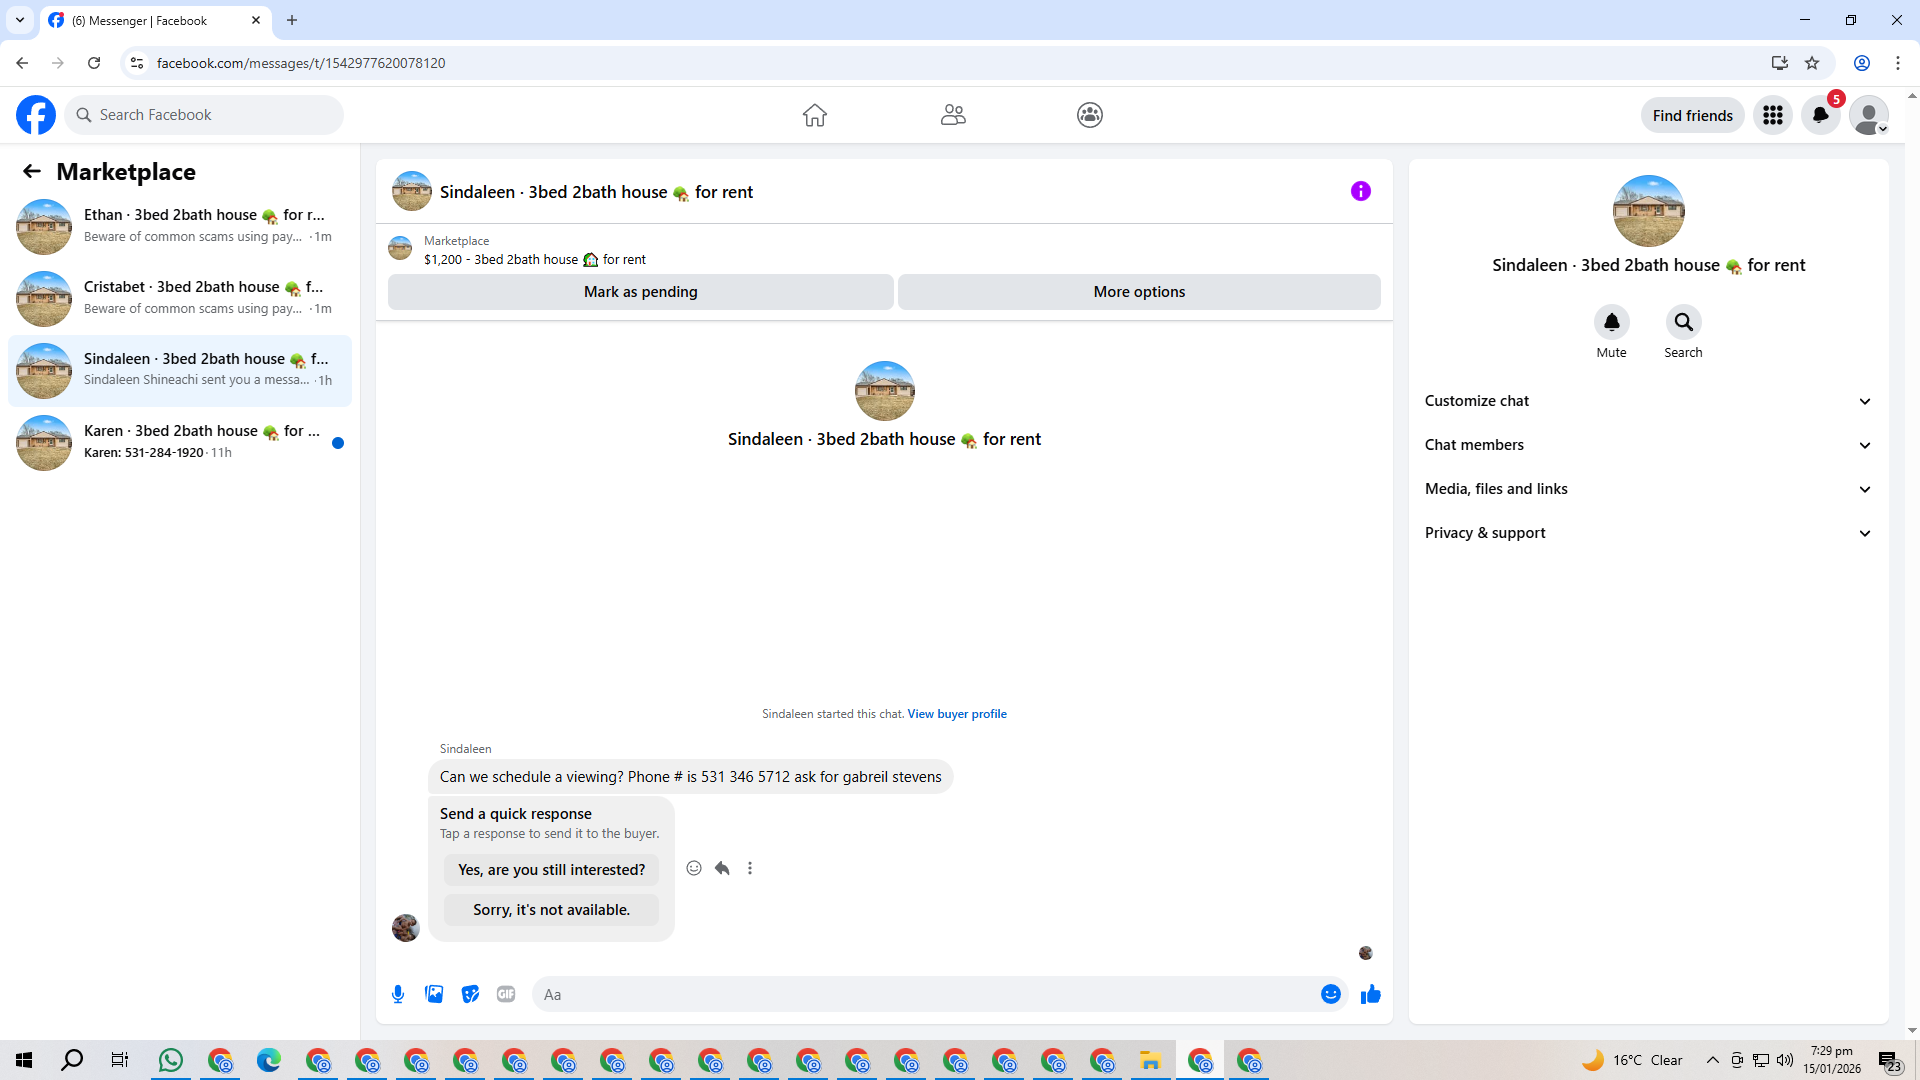Expand the Chat members section
The width and height of the screenshot is (1920, 1080).
point(1648,445)
